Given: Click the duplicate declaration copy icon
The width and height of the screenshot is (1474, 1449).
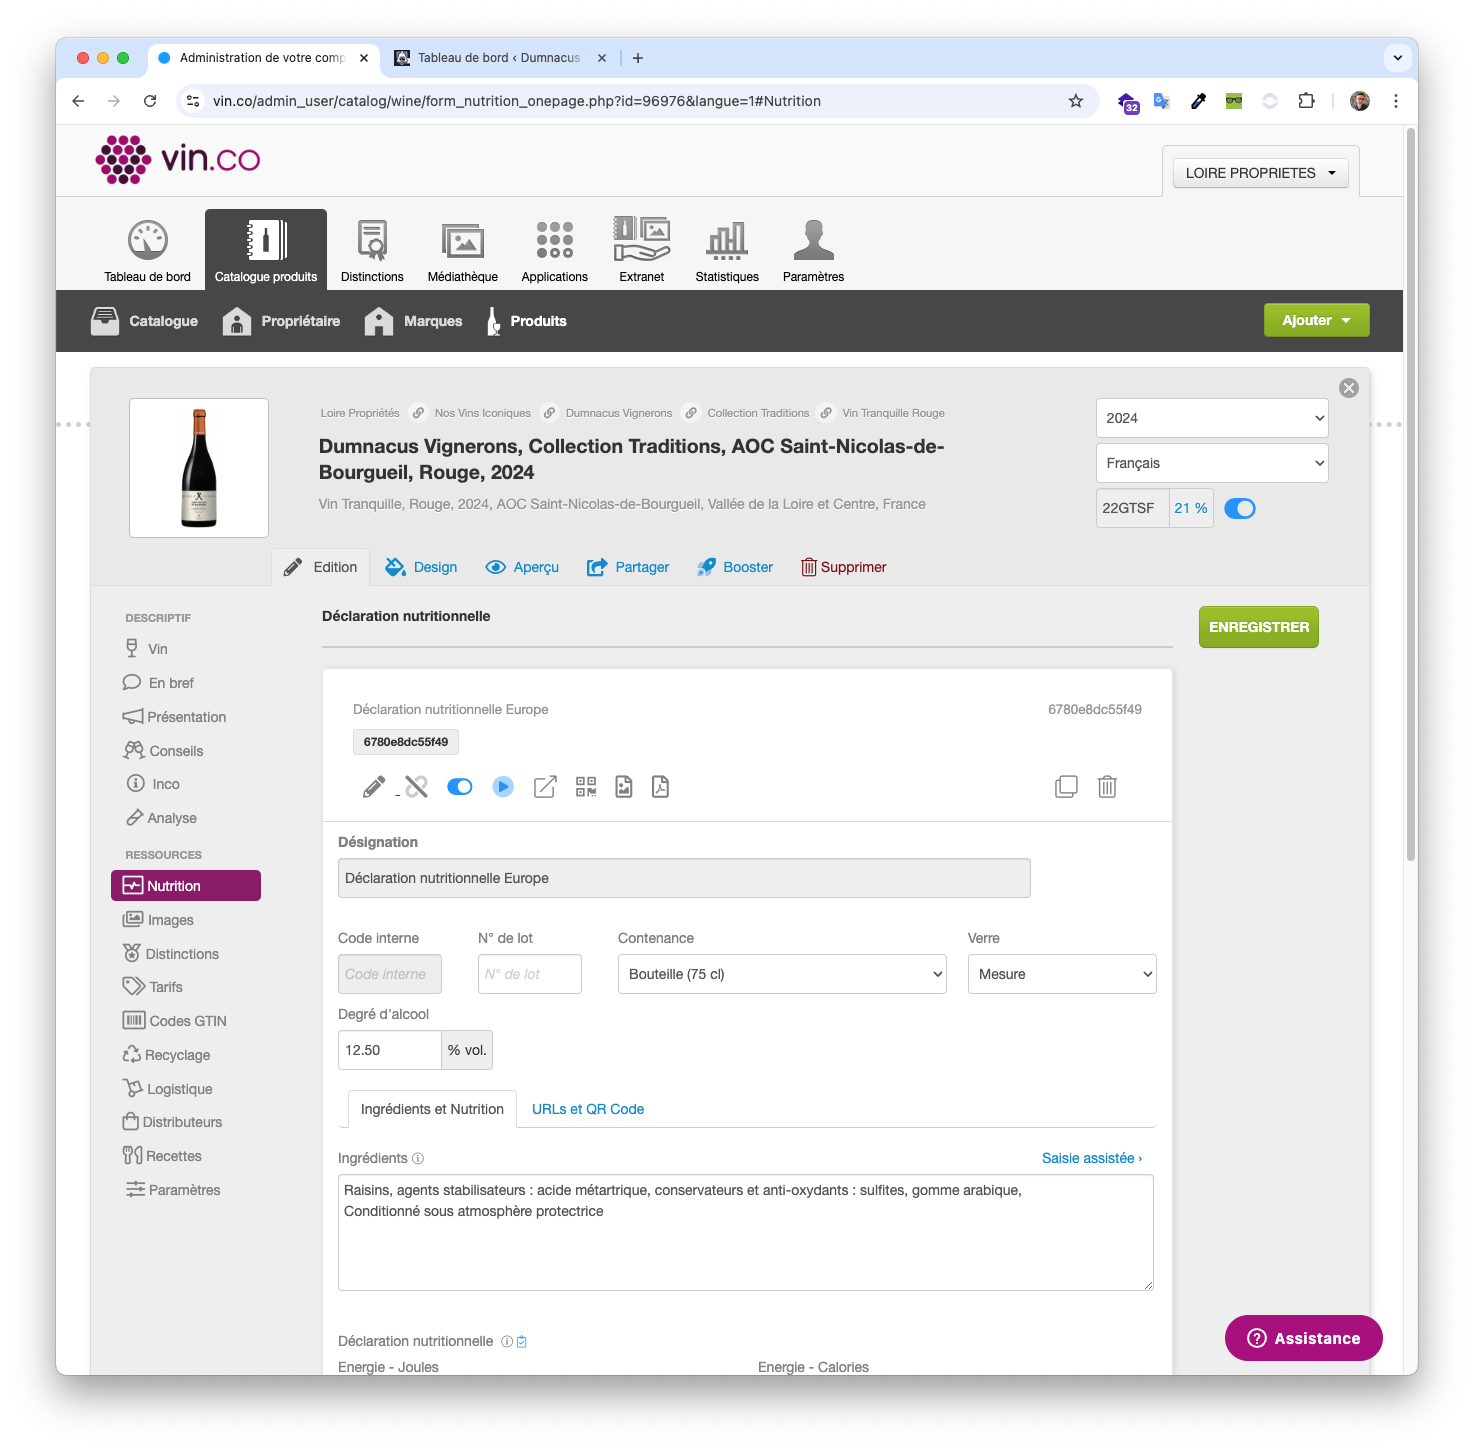Looking at the screenshot, I should (x=1066, y=787).
